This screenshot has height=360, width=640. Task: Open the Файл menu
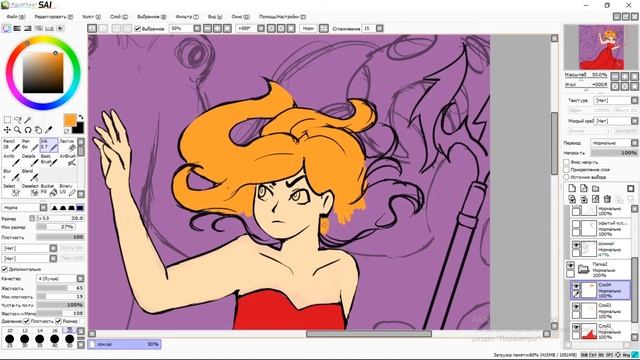16,17
